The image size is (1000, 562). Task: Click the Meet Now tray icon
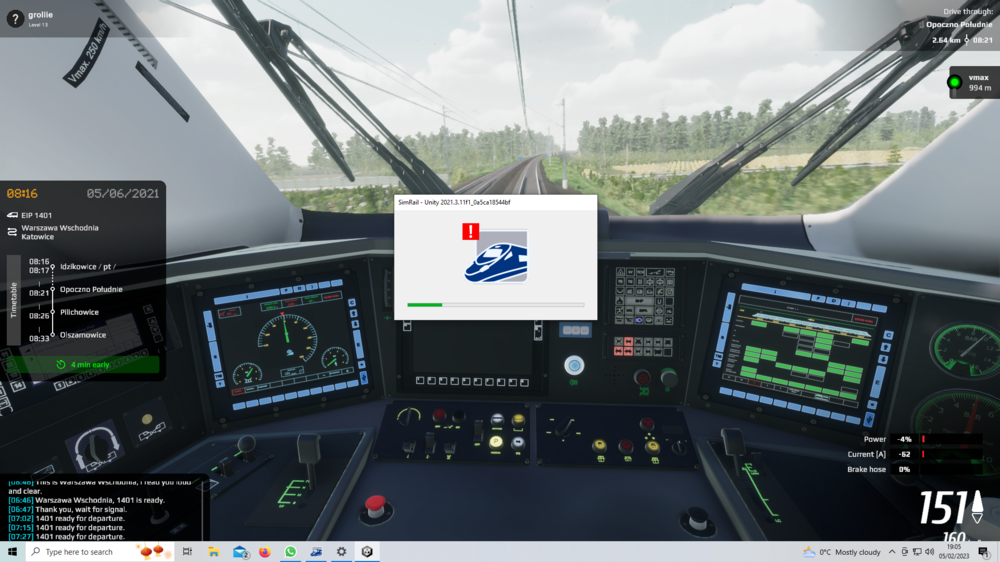click(x=904, y=552)
